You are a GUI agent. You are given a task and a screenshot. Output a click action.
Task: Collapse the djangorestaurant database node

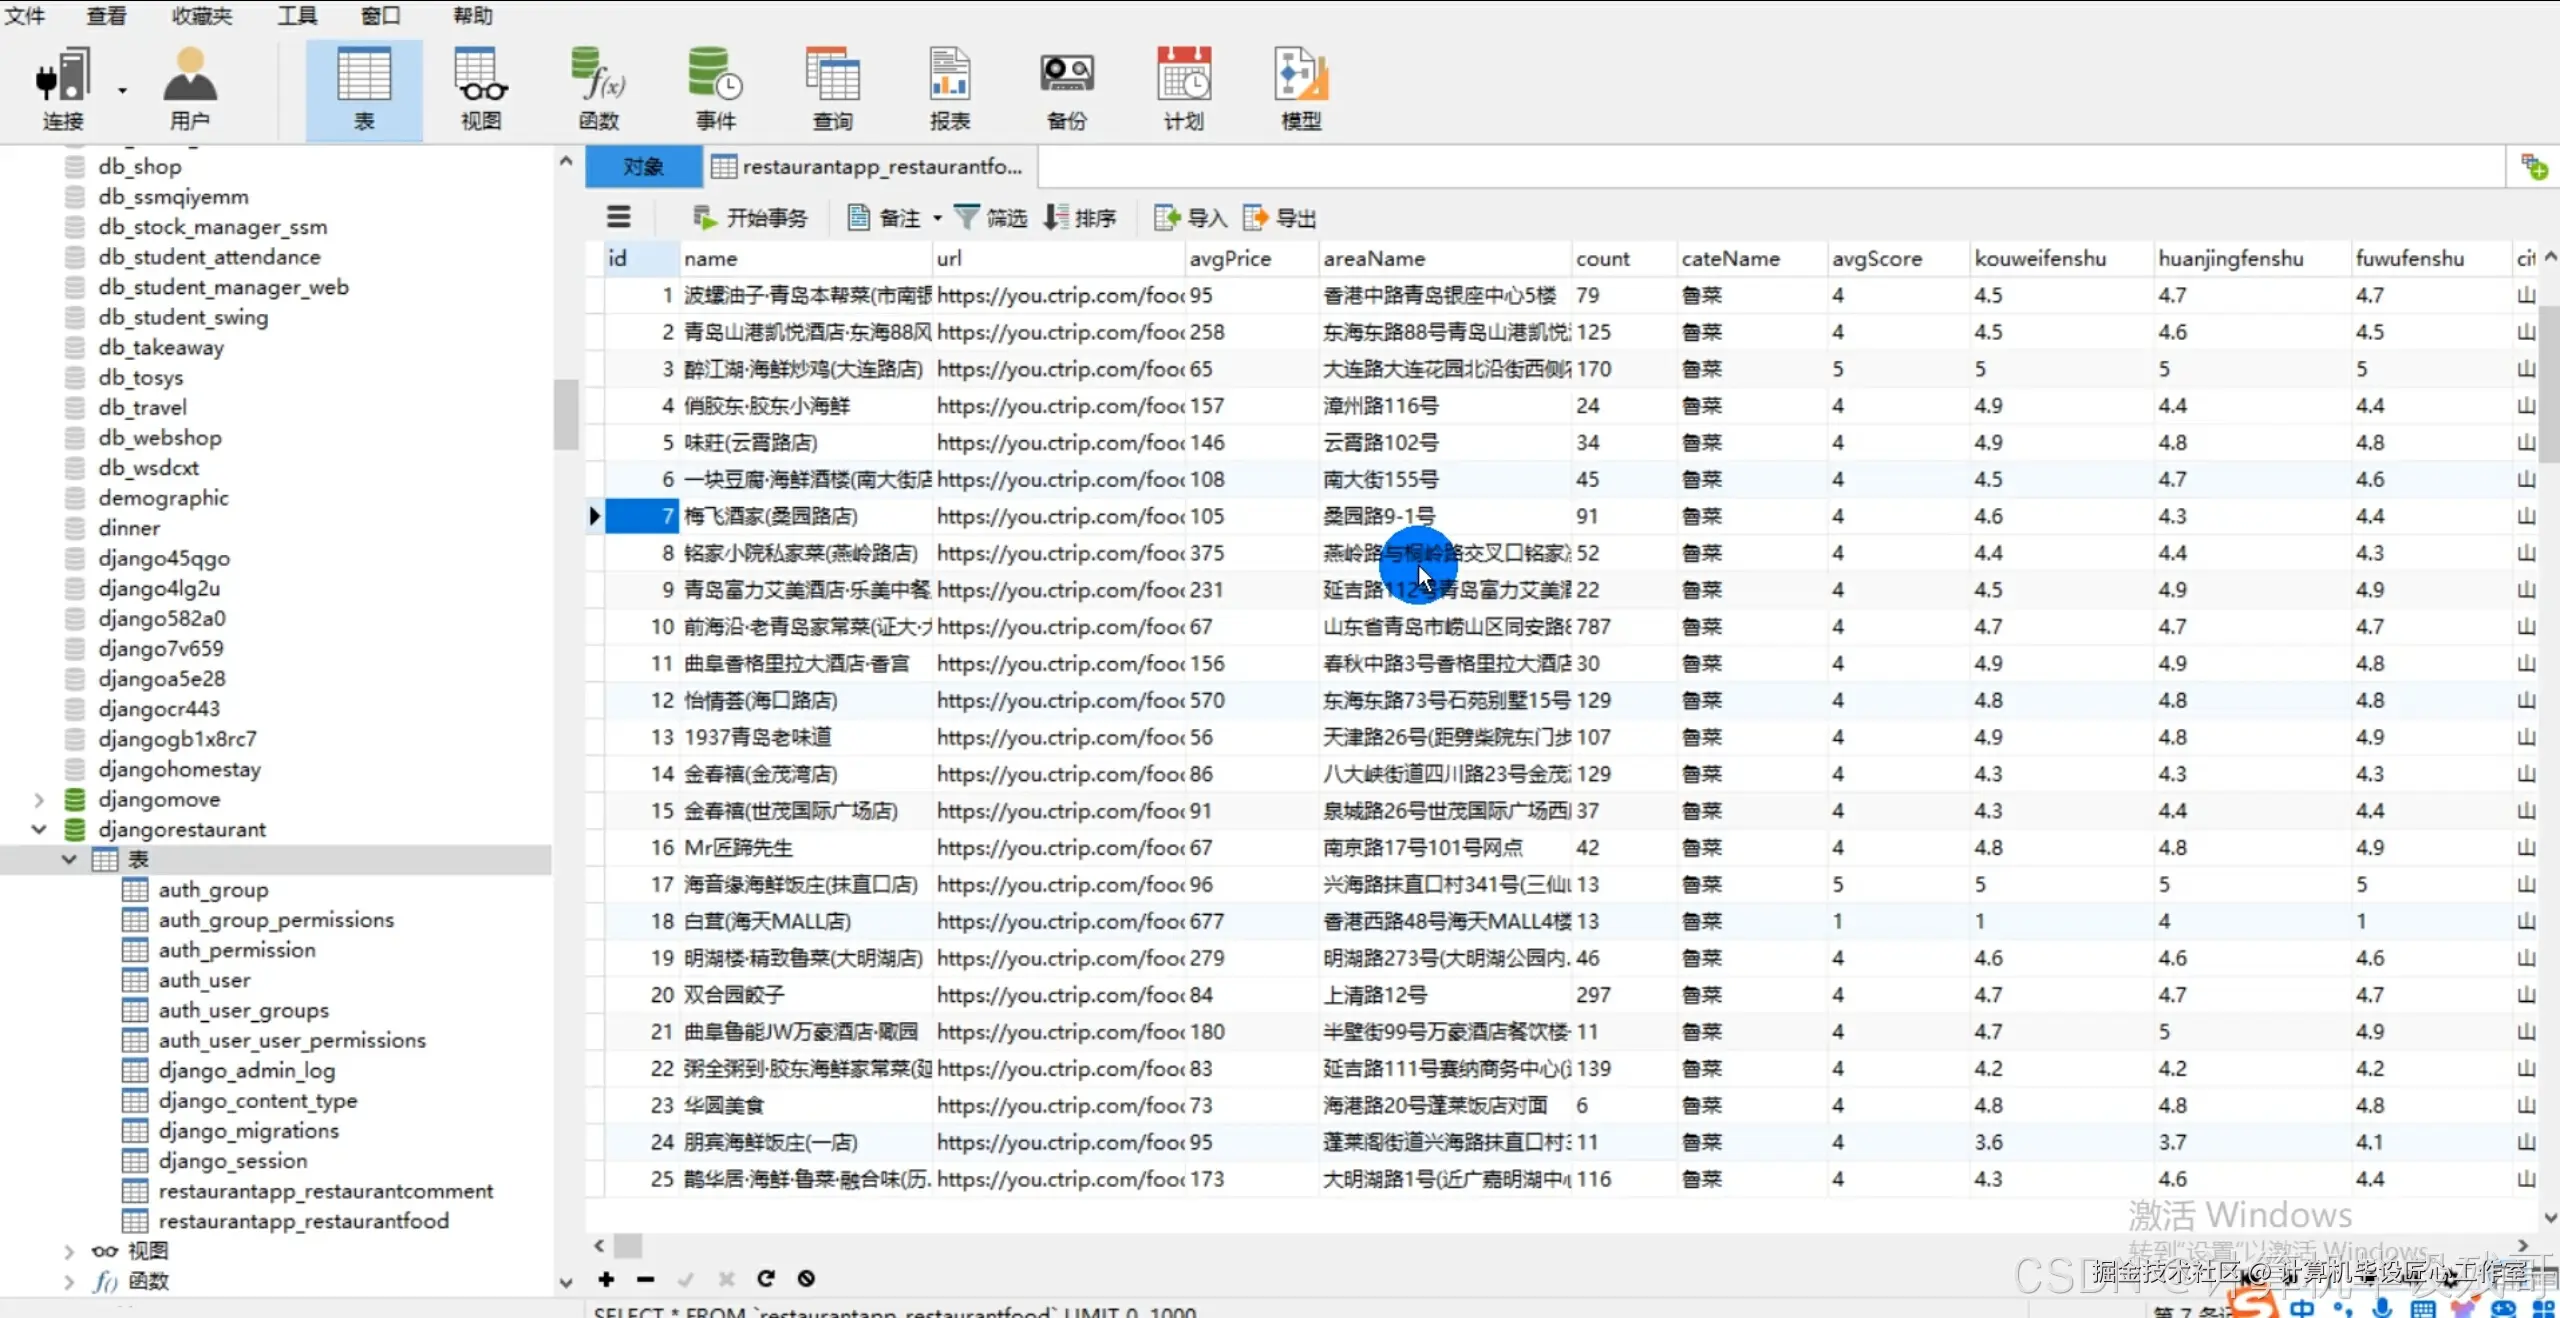[39, 829]
